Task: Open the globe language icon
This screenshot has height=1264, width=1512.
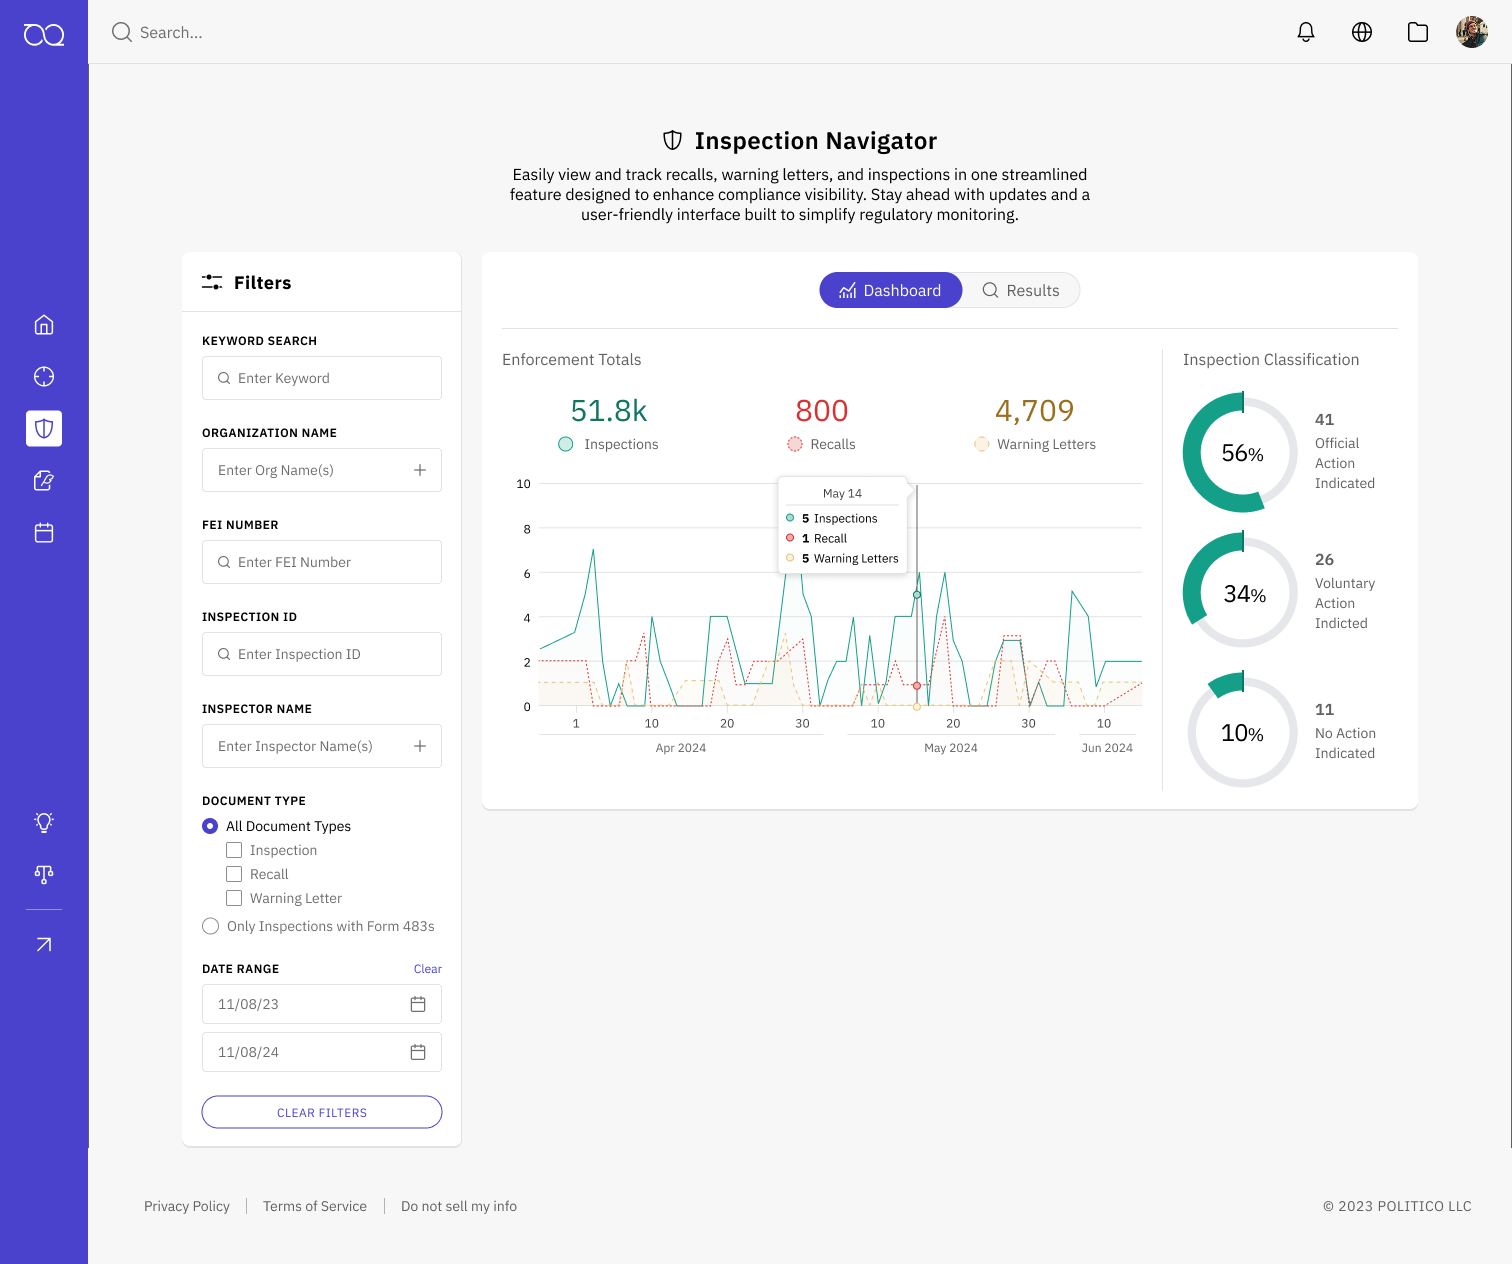Action: [x=1362, y=32]
